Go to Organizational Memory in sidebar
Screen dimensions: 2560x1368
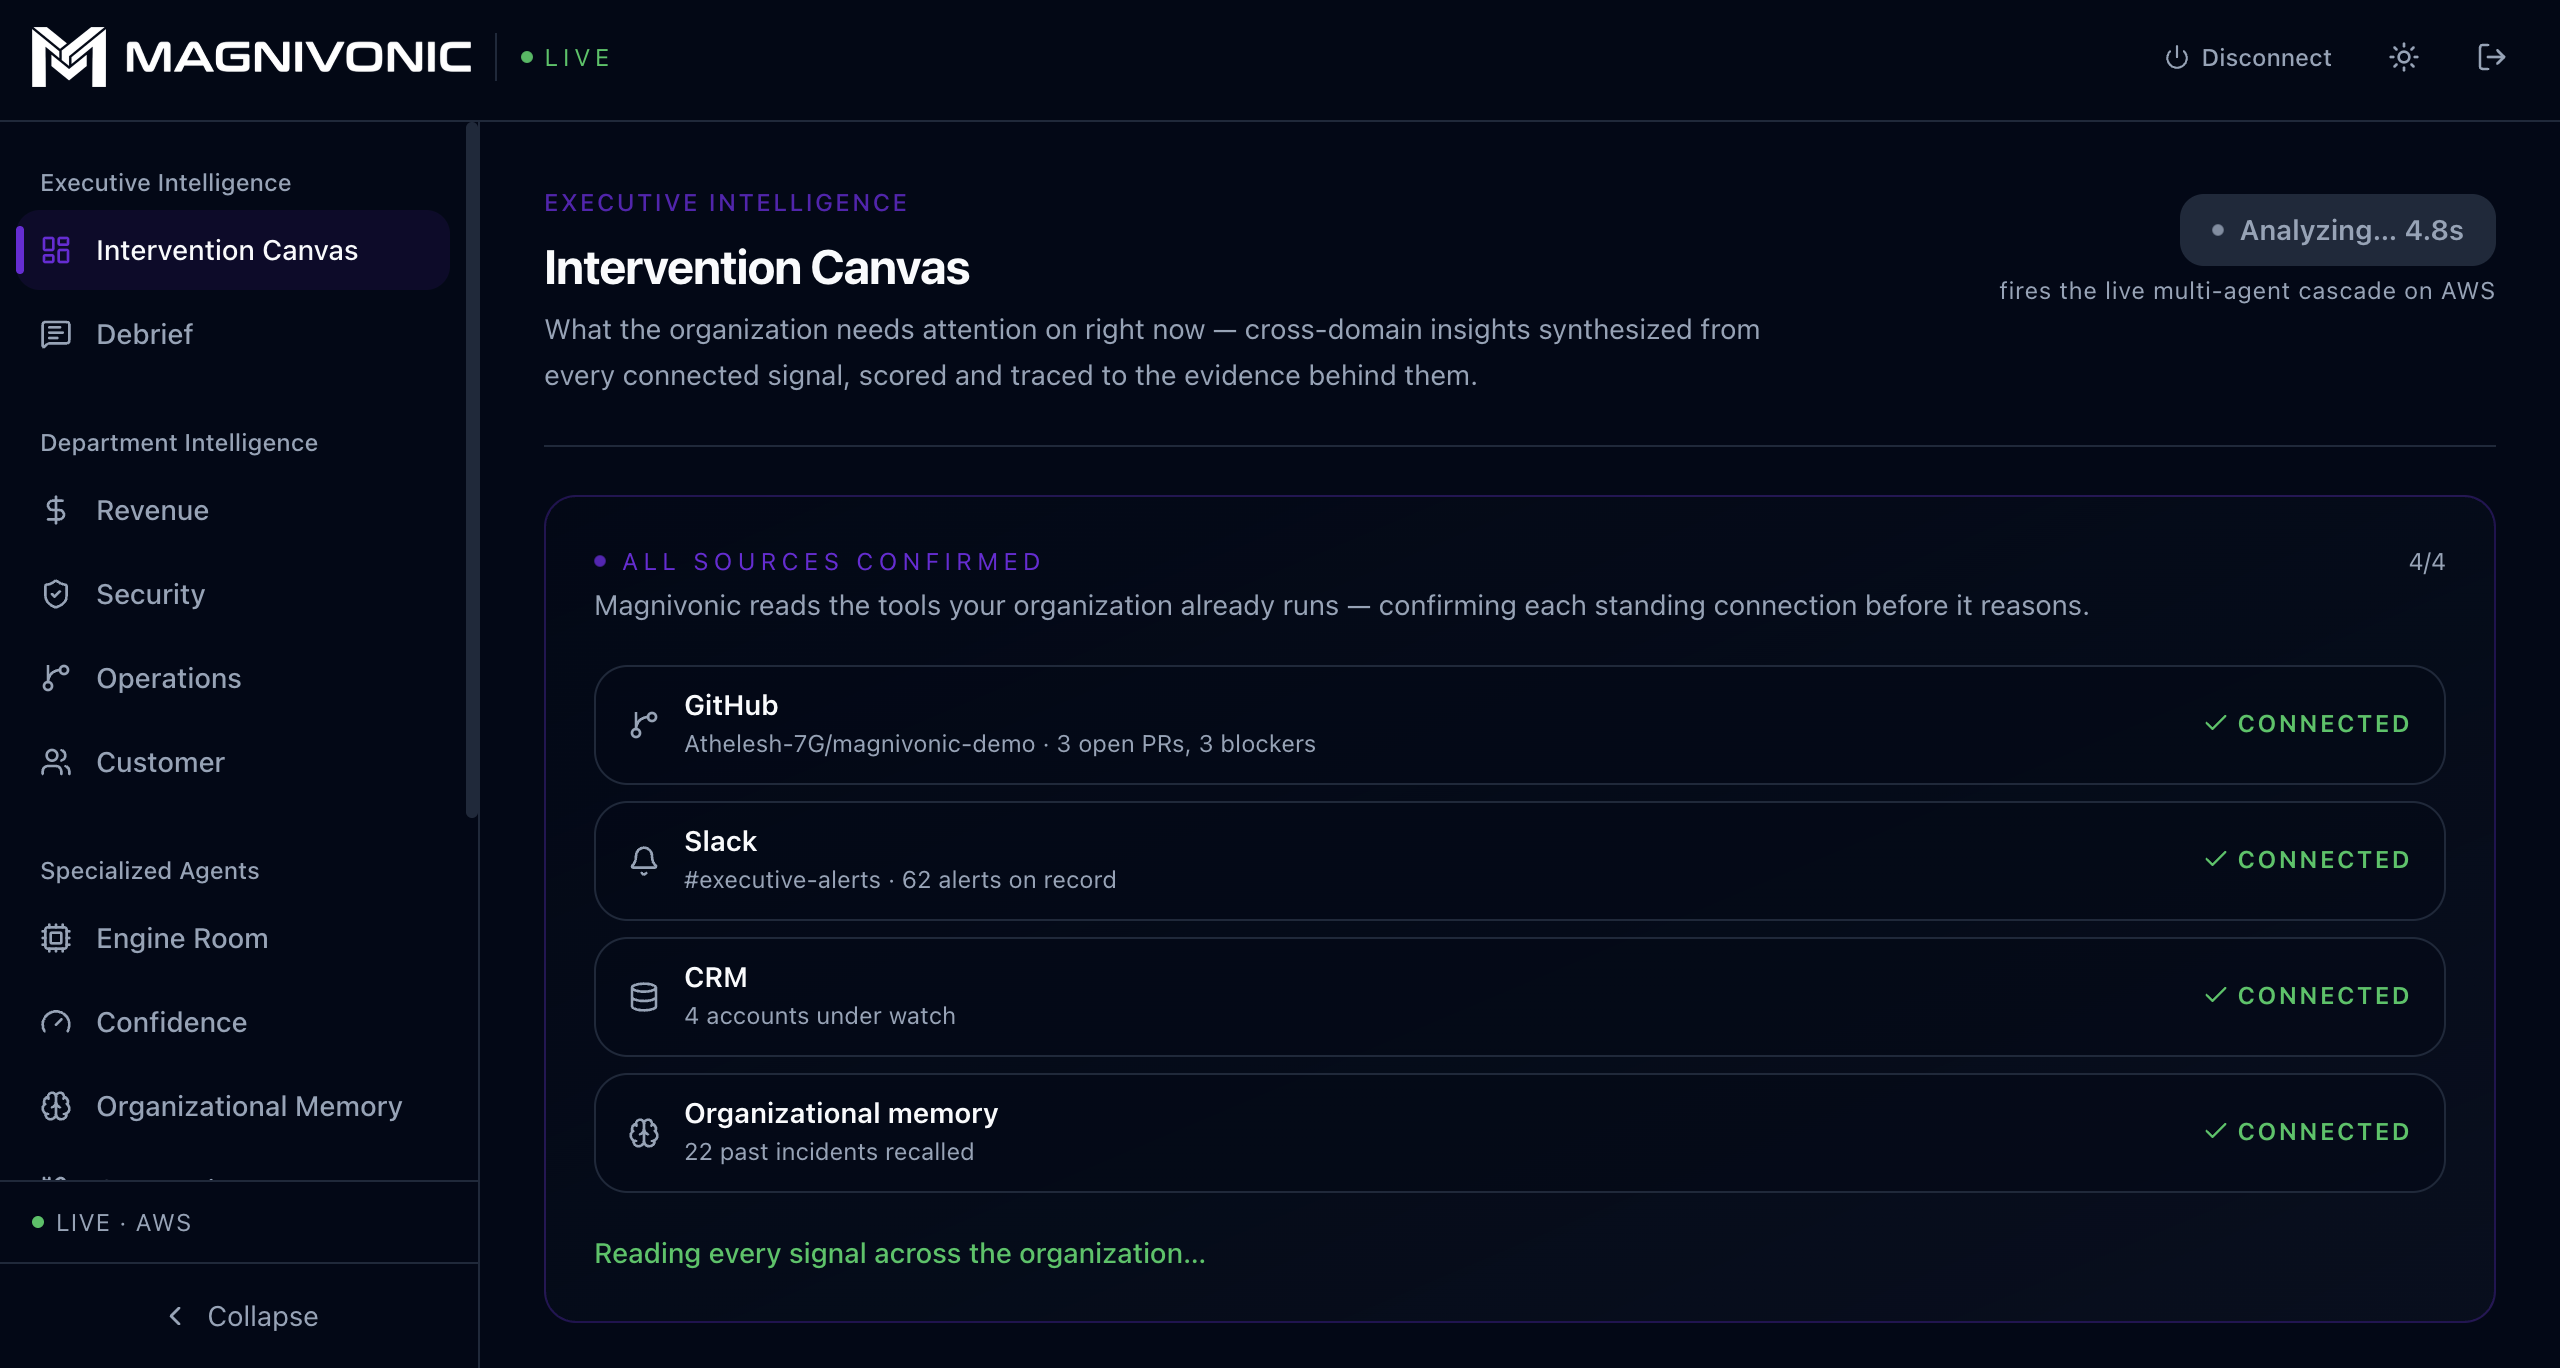233,1106
